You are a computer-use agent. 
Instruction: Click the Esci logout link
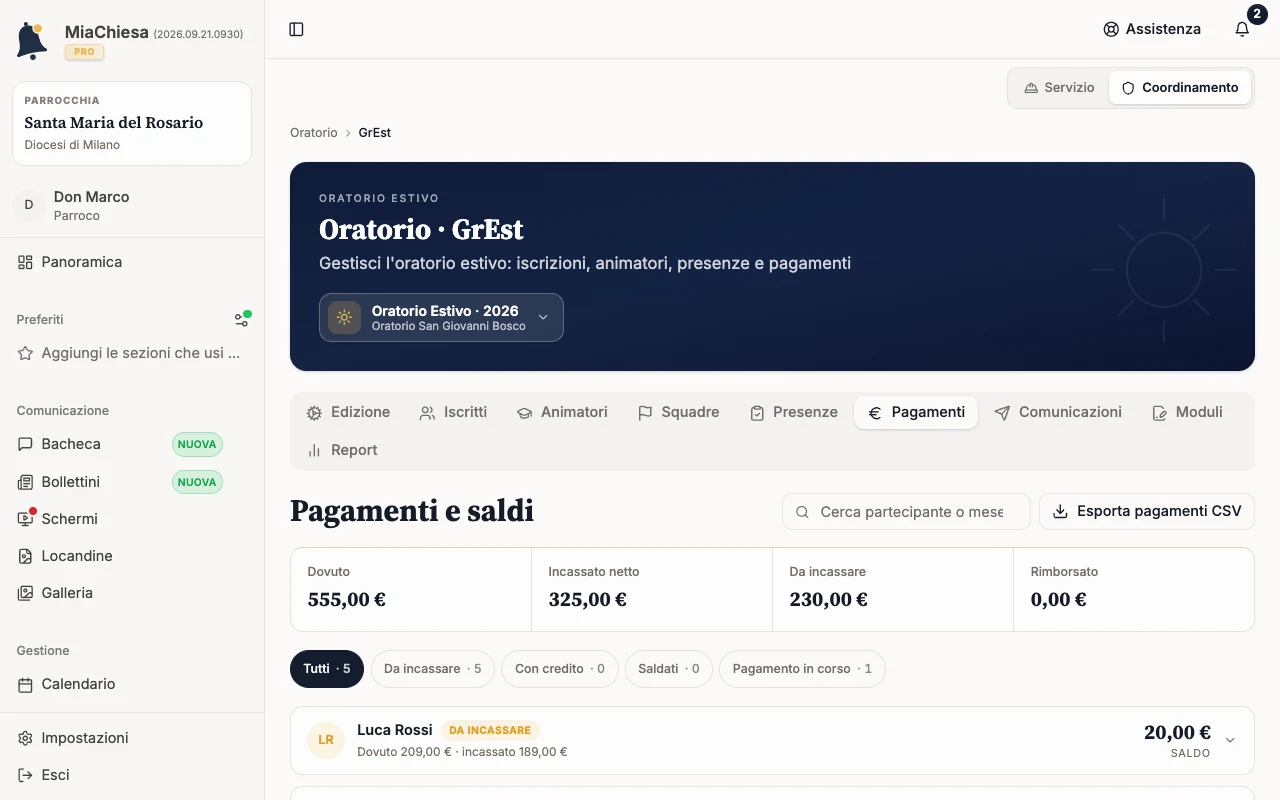pos(132,775)
